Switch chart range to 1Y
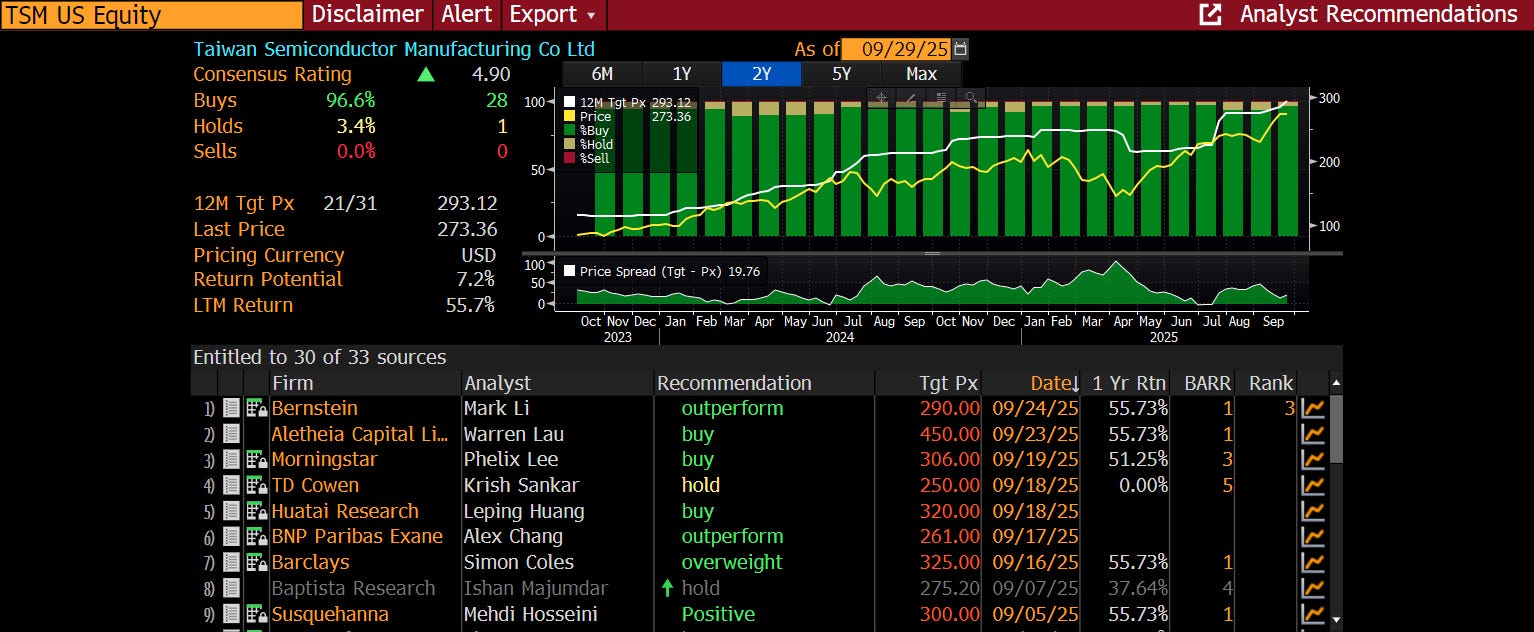 click(x=682, y=74)
